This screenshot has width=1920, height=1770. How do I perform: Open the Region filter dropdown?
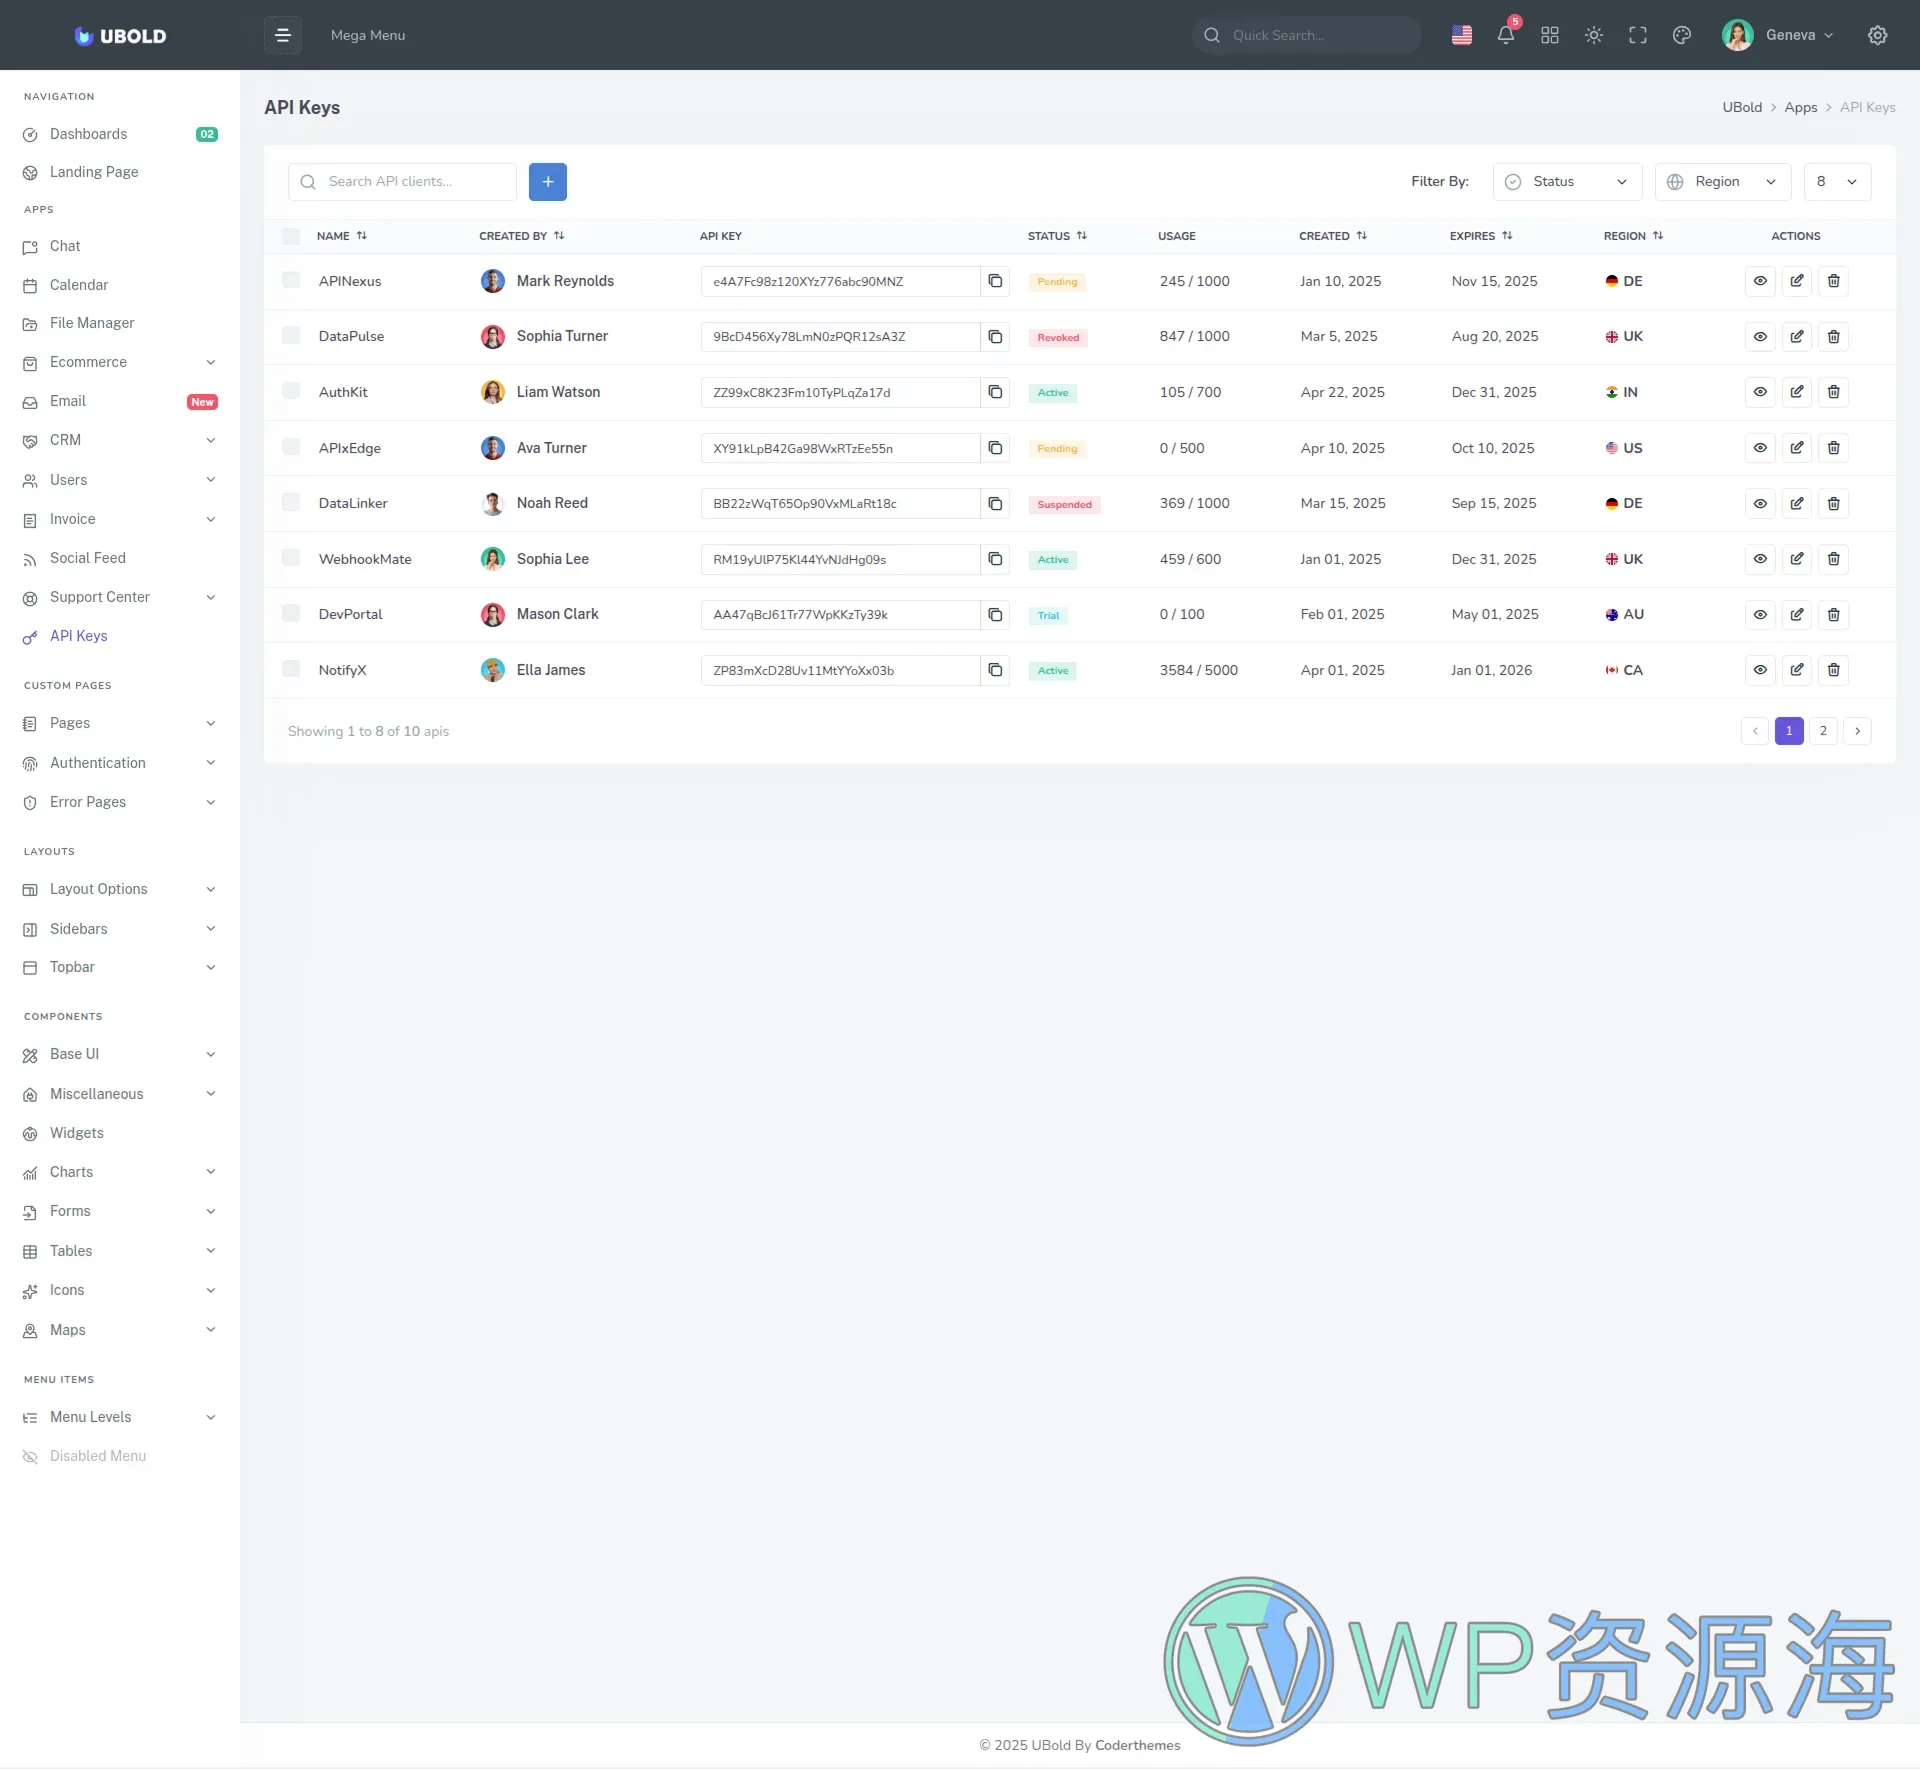tap(1722, 181)
